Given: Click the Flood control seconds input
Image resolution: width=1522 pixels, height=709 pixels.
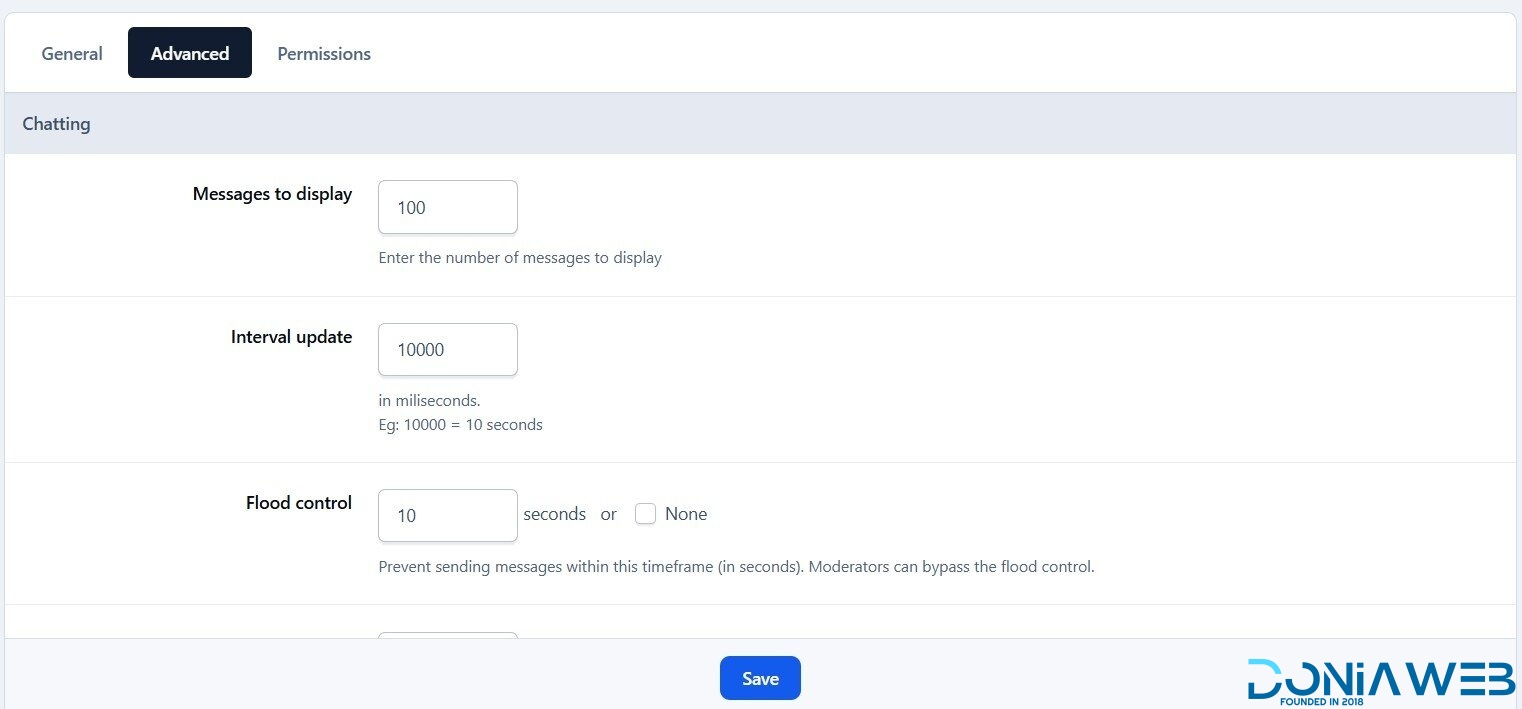Looking at the screenshot, I should pos(447,516).
